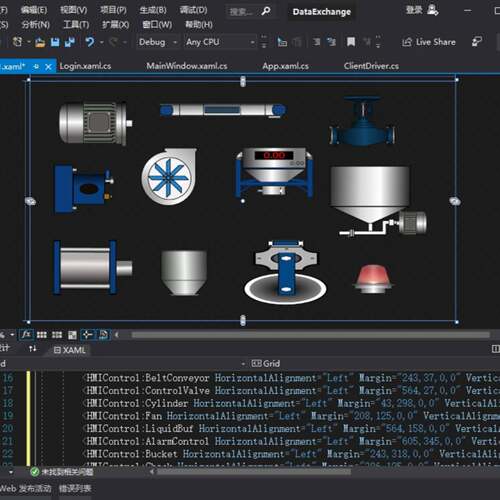Select the weighing hopper with 0.00 display
This screenshot has height=500, width=500.
point(274,172)
